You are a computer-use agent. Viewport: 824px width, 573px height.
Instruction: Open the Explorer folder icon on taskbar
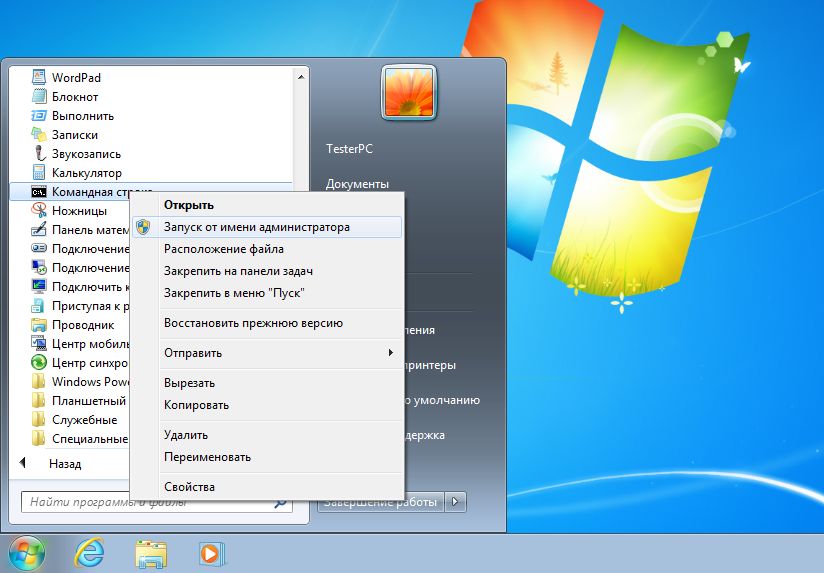151,554
